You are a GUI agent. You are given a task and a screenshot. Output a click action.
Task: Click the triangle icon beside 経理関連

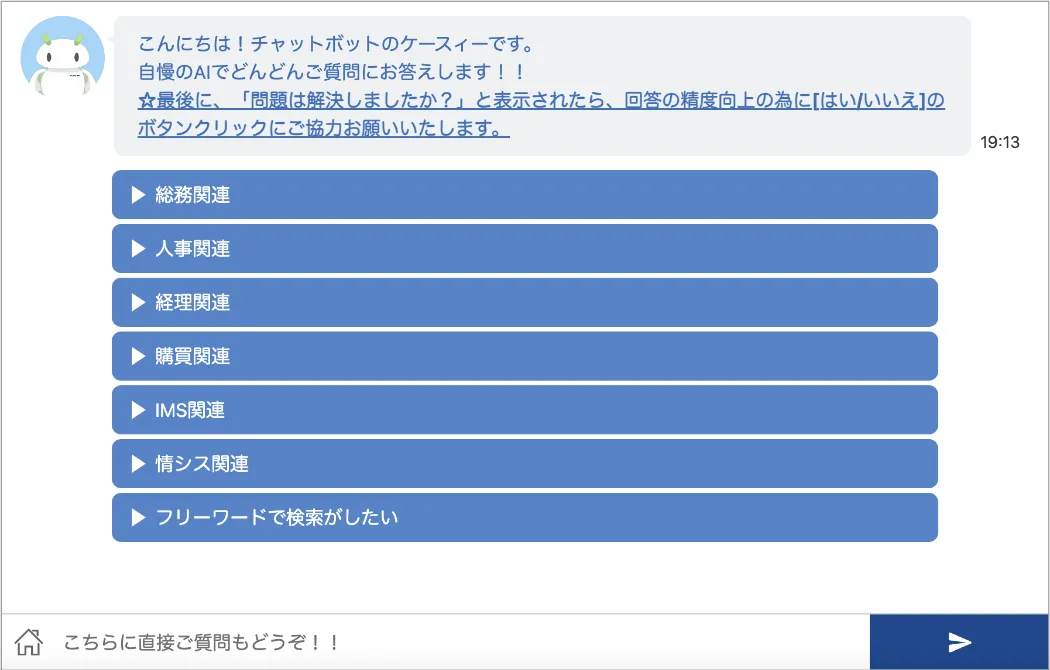(138, 302)
